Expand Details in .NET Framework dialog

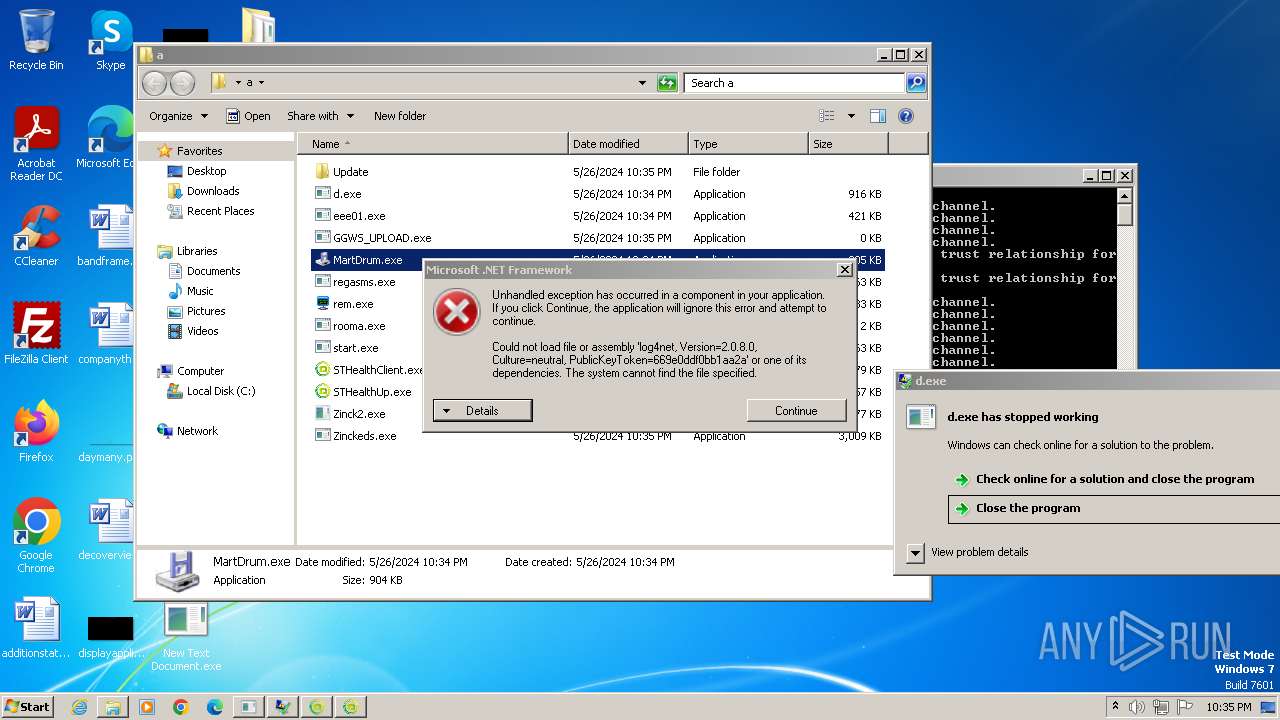pos(482,411)
